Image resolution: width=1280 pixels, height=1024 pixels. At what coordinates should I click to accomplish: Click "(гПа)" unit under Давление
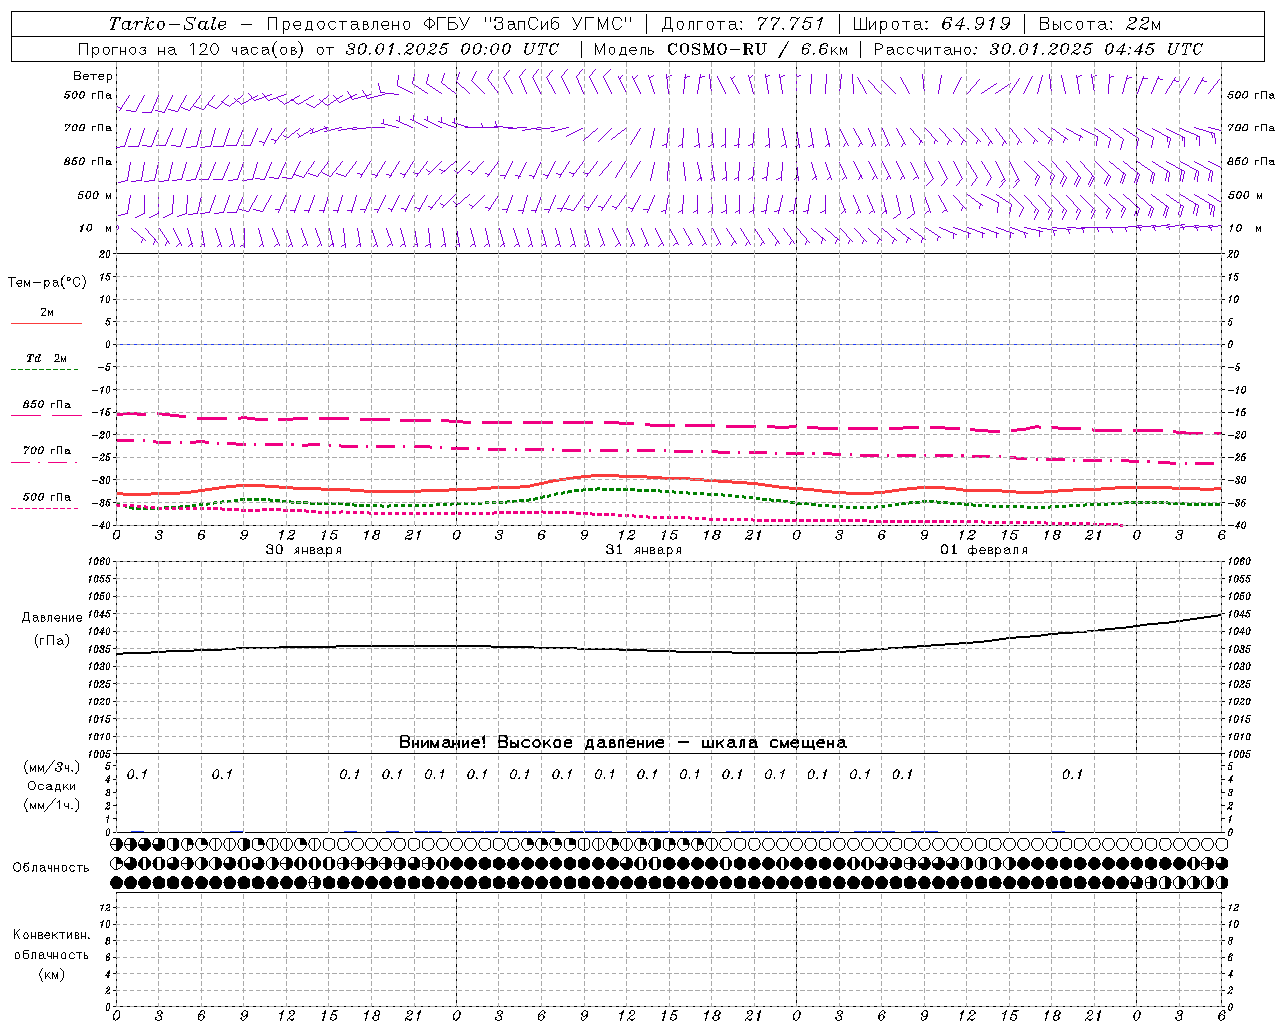pos(52,641)
